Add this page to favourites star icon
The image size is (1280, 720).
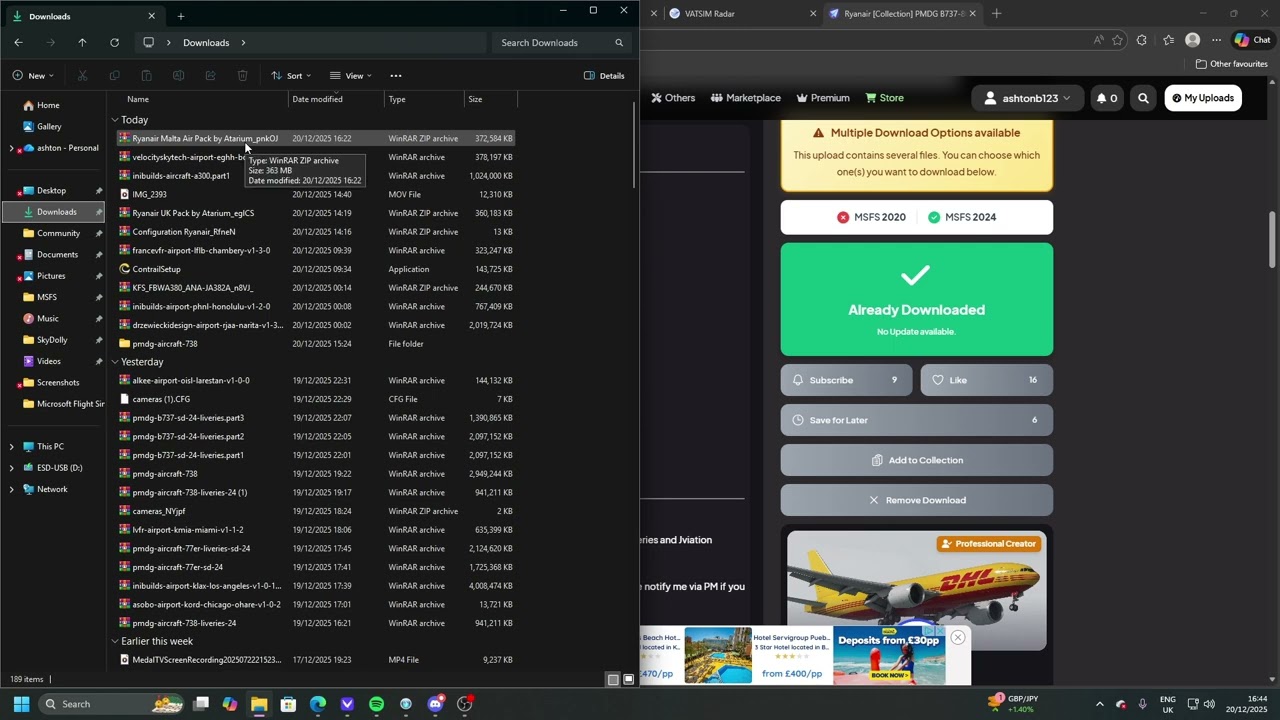pyautogui.click(x=1117, y=40)
